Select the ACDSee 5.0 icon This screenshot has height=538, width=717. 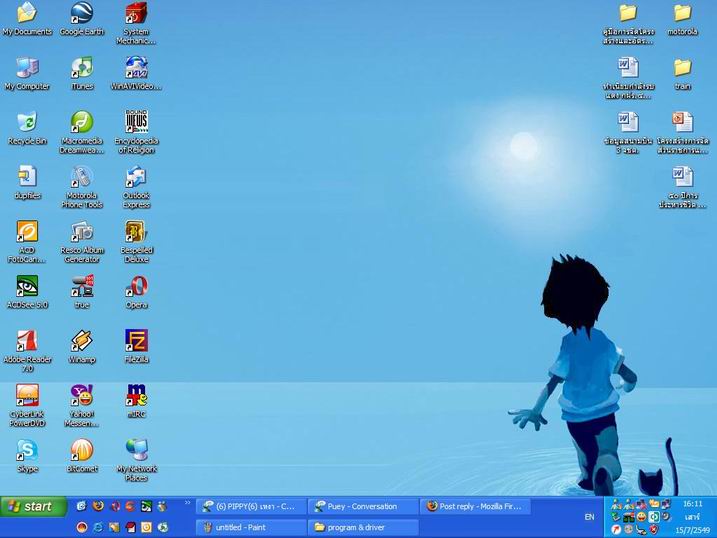pos(27,292)
